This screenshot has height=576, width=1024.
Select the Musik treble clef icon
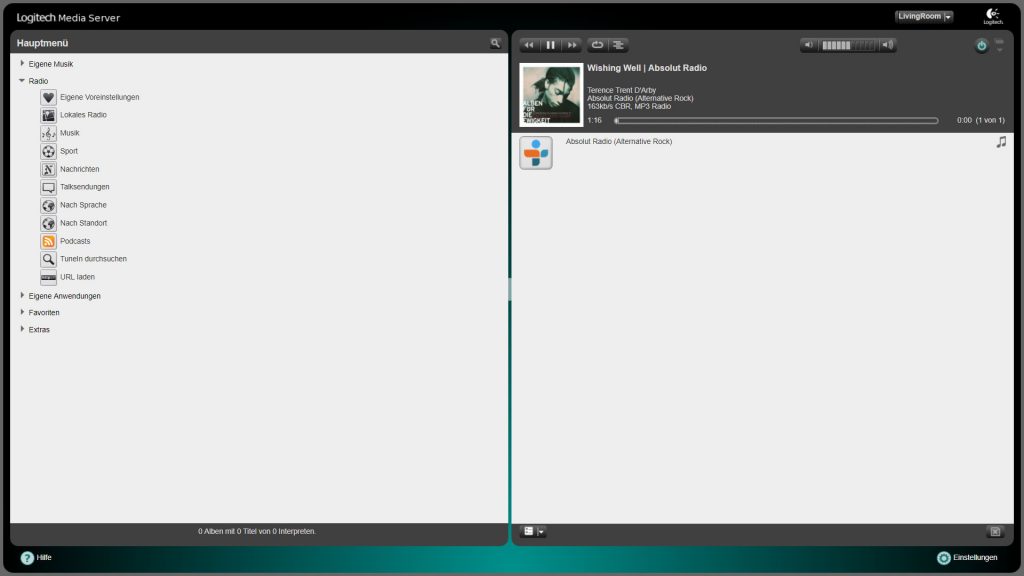click(x=48, y=133)
